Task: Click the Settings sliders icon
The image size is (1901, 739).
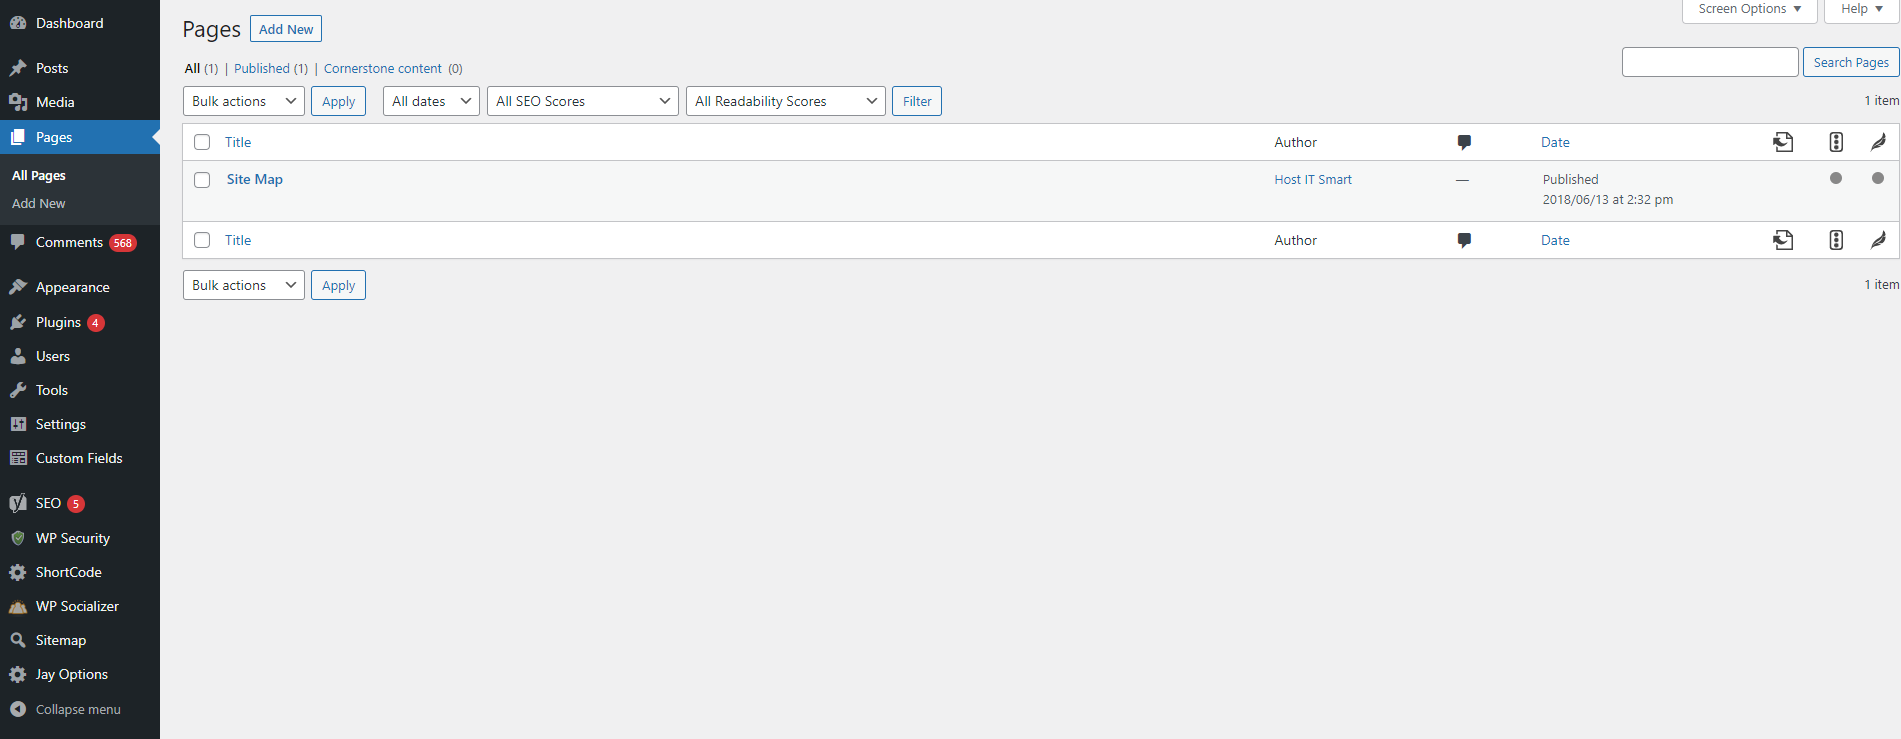Action: [18, 424]
